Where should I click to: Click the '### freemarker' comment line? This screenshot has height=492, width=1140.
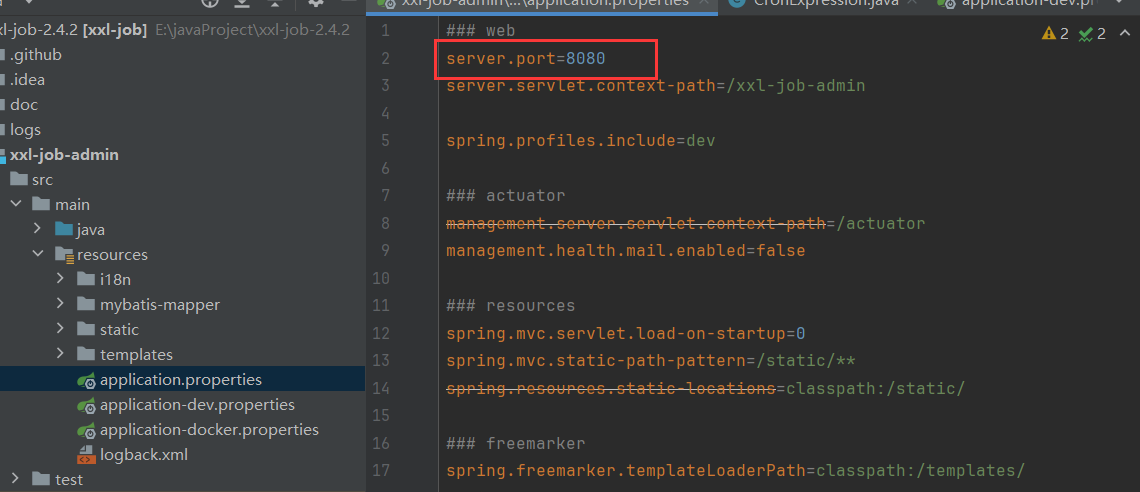pyautogui.click(x=515, y=443)
